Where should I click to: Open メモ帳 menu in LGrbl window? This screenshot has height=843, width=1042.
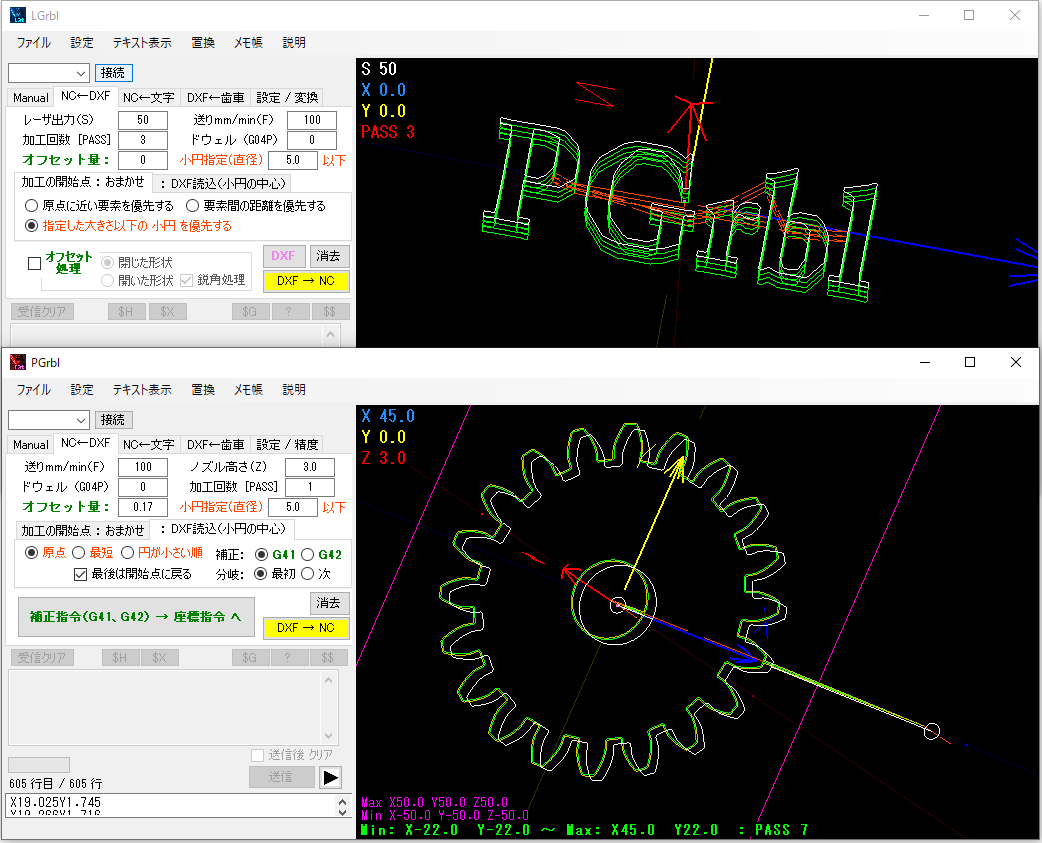(x=249, y=43)
